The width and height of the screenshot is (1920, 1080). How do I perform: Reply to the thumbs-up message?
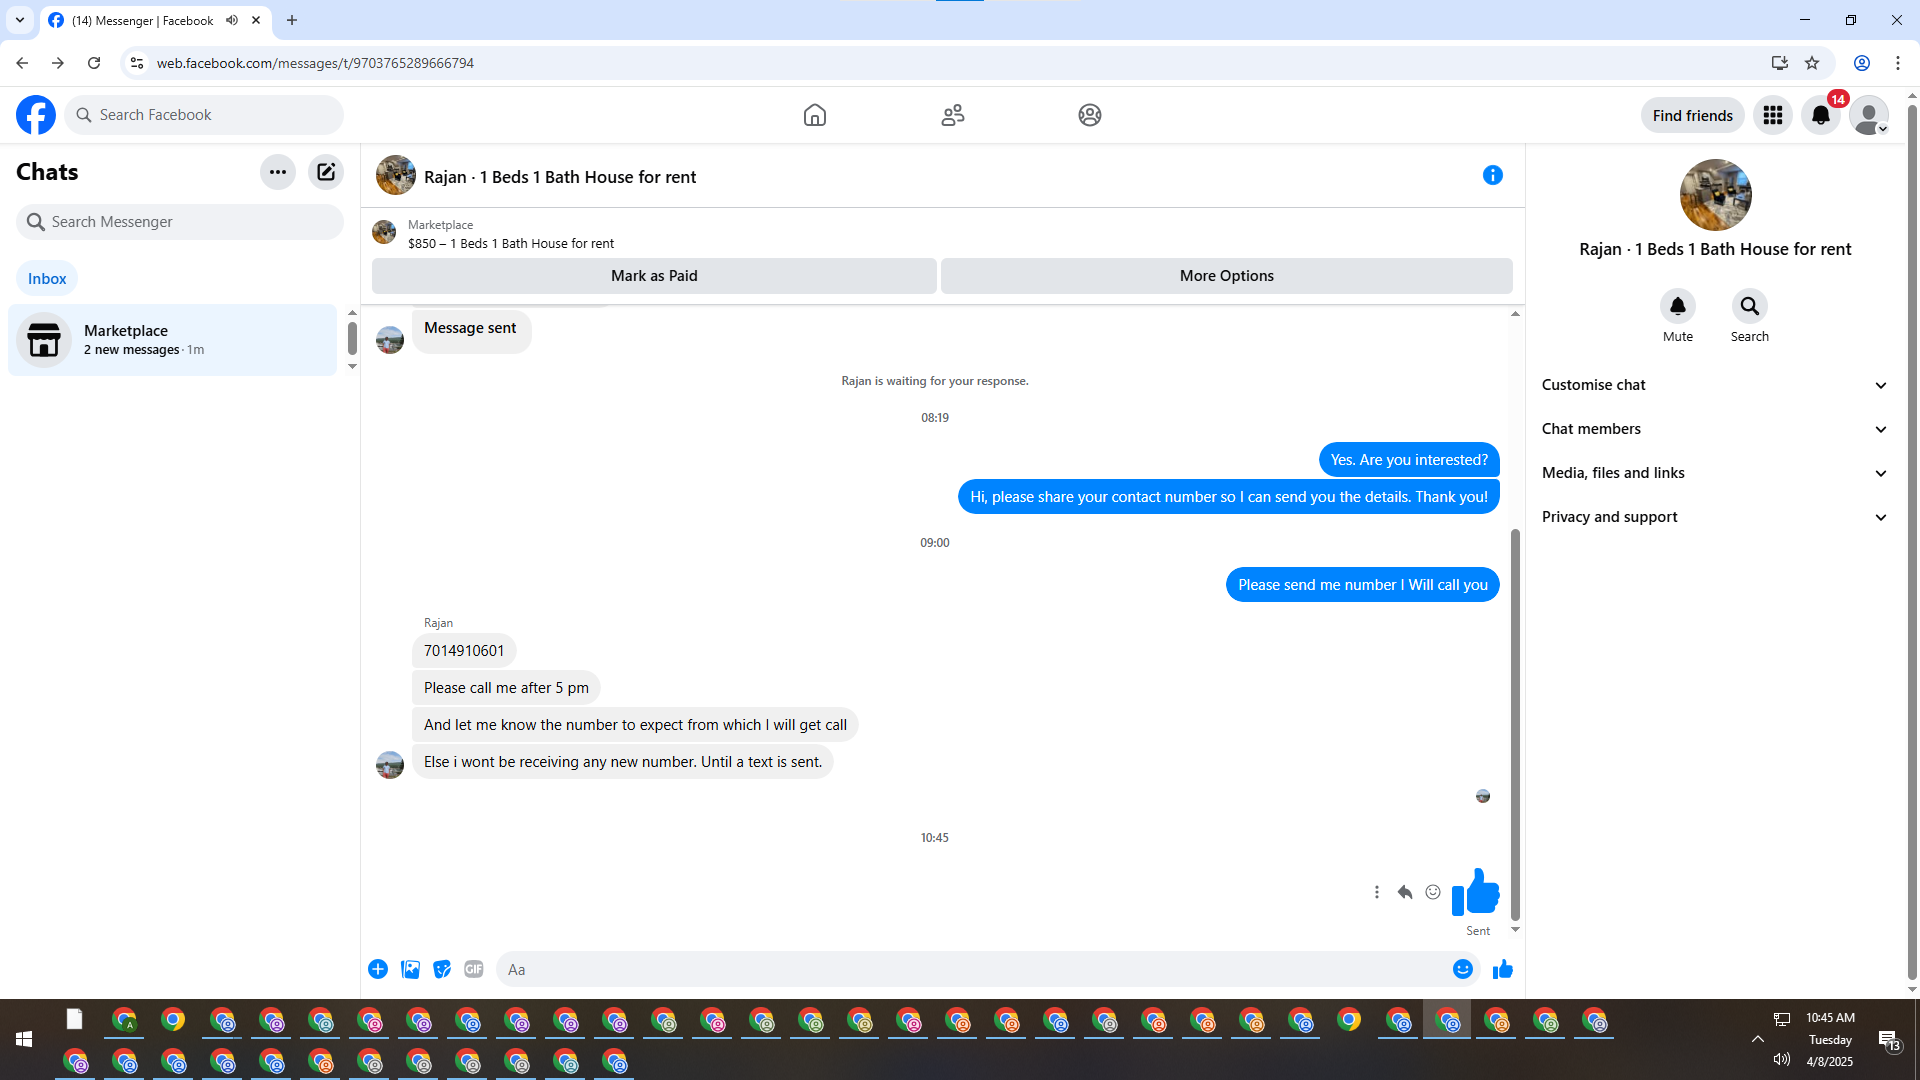[x=1405, y=892]
